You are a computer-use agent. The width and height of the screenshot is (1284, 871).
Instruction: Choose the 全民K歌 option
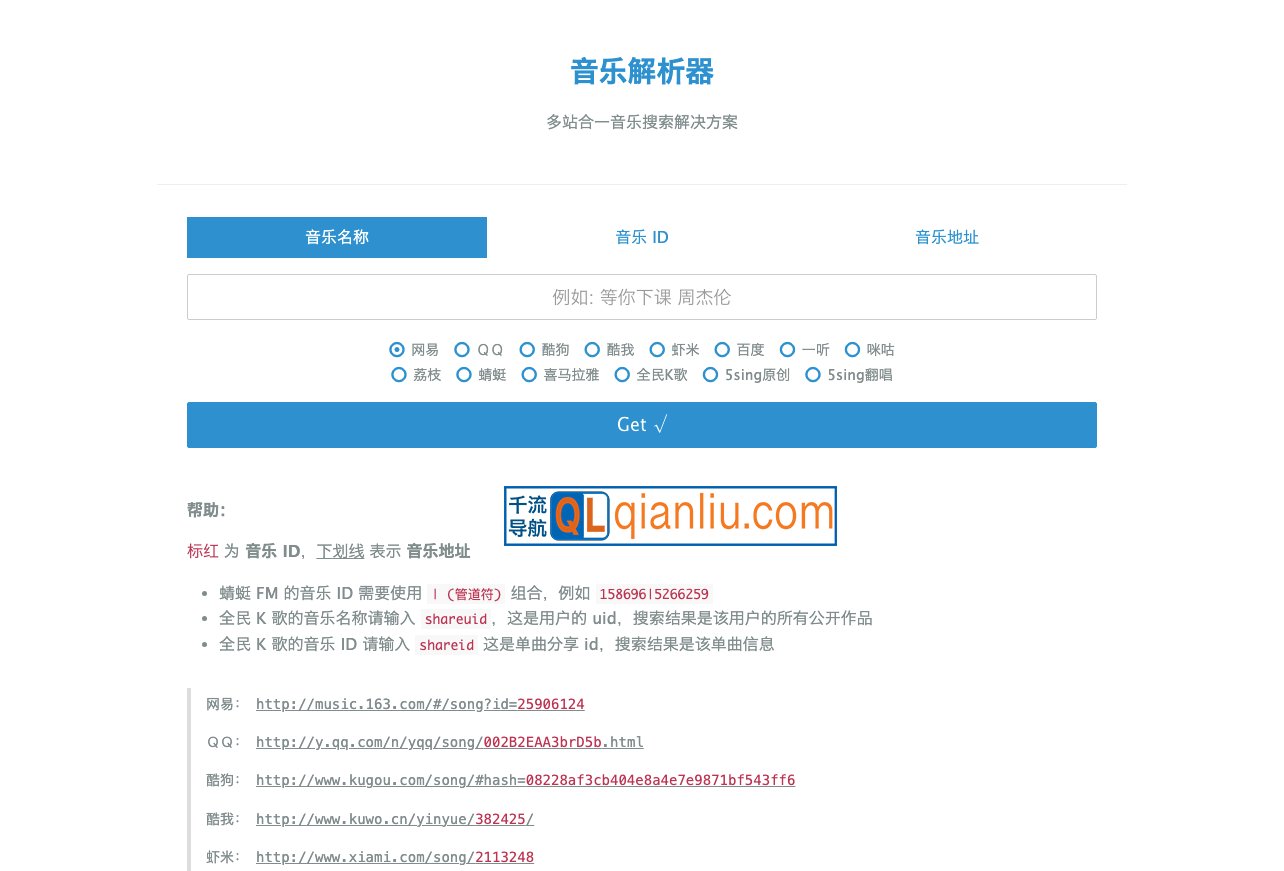622,374
